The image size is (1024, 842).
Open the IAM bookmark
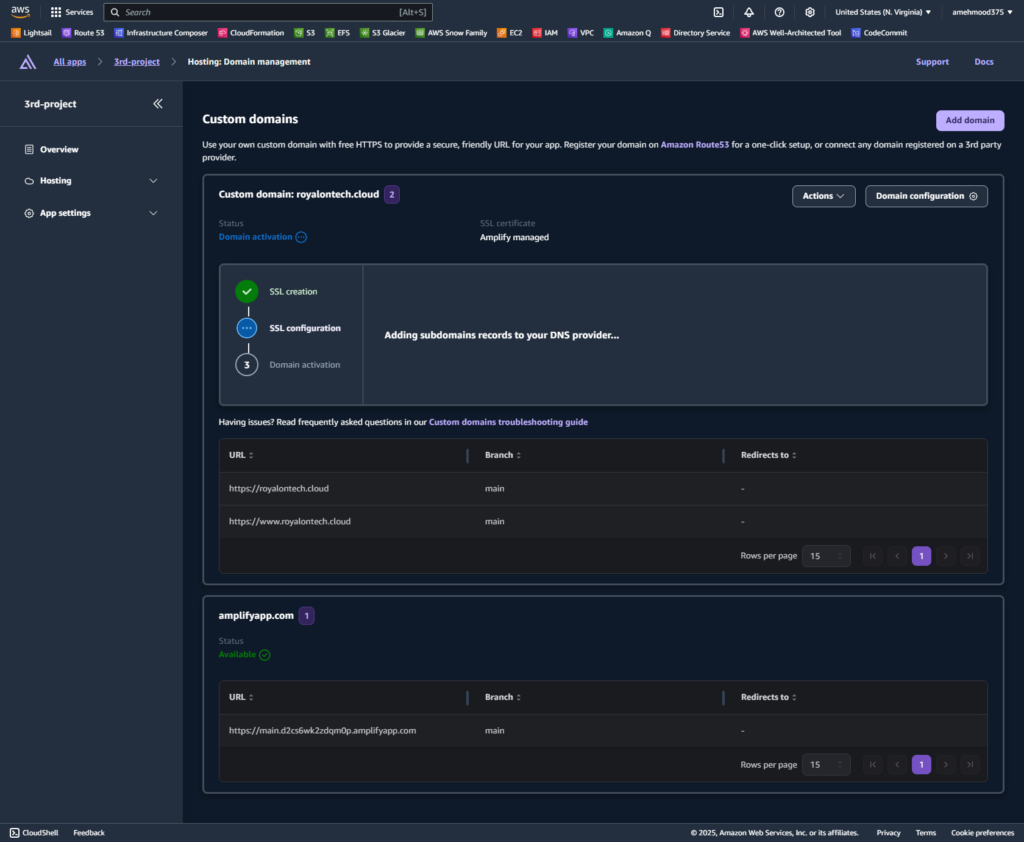(545, 33)
